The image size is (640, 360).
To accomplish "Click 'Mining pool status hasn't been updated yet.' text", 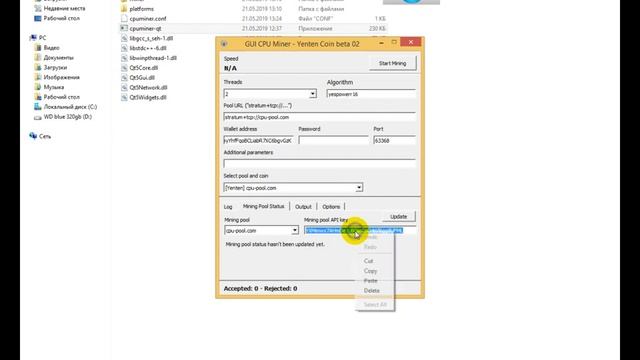I will [276, 244].
